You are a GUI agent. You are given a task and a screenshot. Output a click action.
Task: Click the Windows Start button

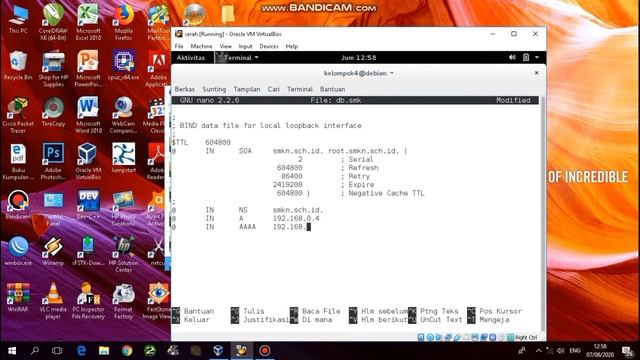(x=11, y=351)
